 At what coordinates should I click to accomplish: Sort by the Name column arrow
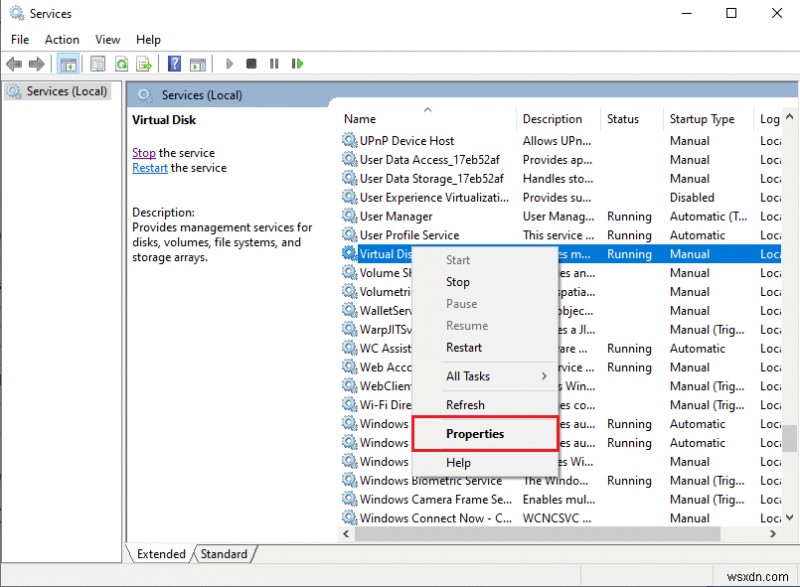429,108
